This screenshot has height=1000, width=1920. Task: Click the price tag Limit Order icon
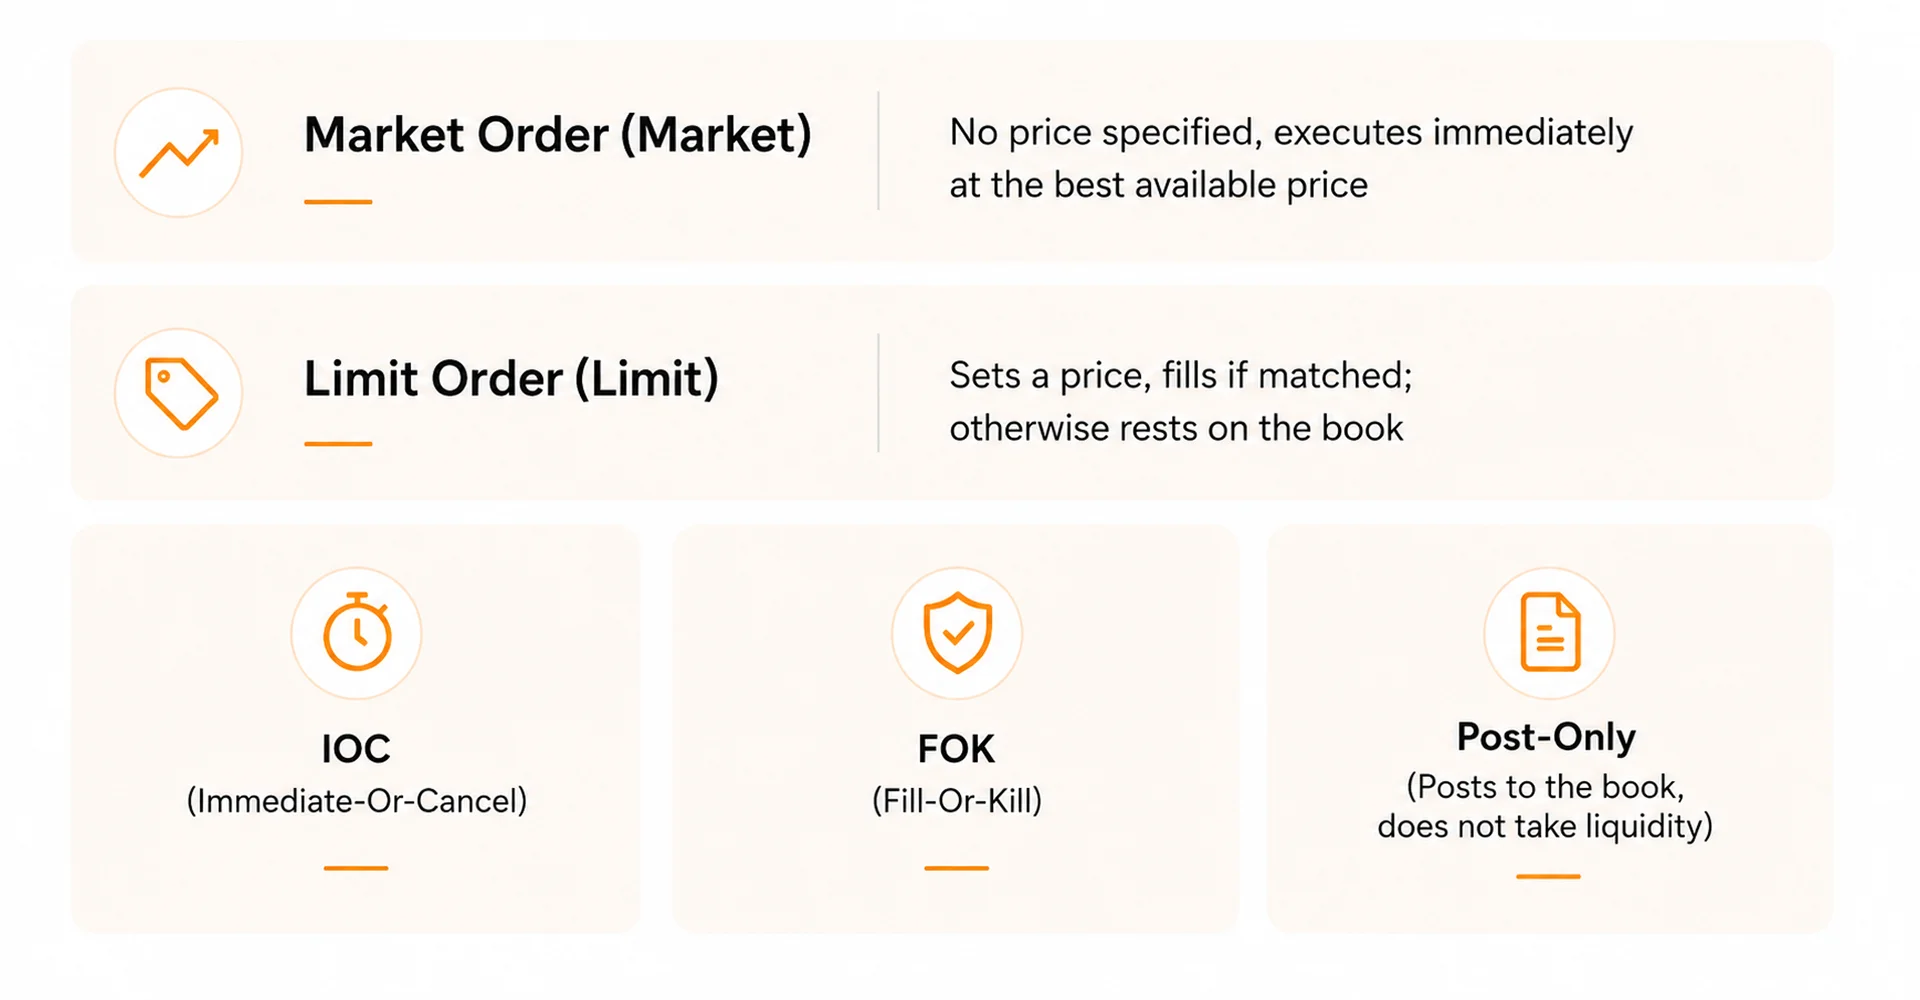point(179,393)
